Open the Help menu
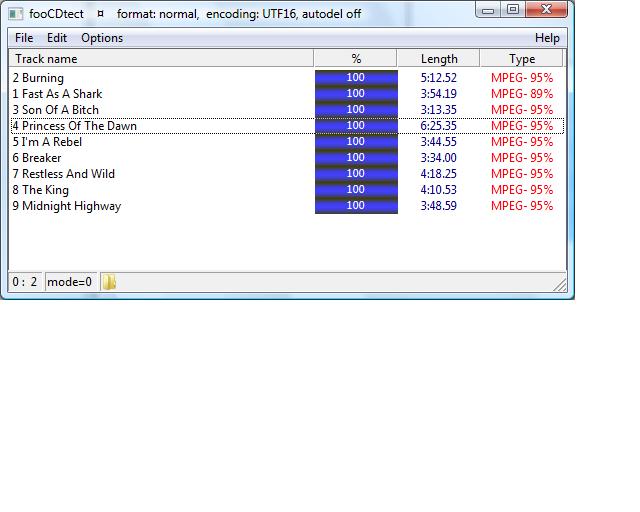640x512 pixels. click(x=547, y=38)
